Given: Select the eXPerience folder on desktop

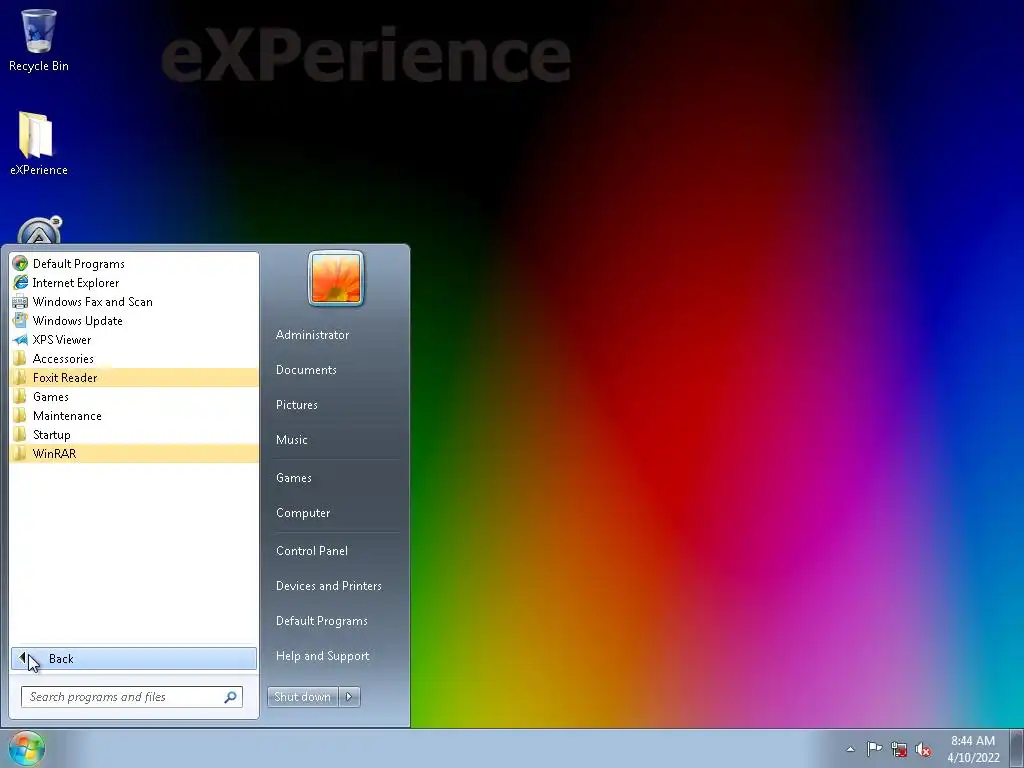Looking at the screenshot, I should 39,144.
